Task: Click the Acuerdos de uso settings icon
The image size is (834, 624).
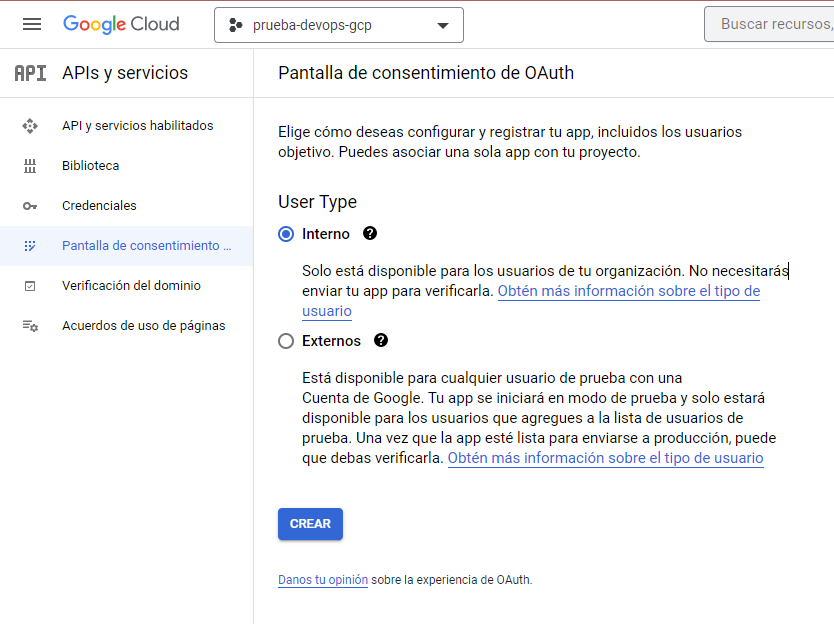Action: coord(30,326)
